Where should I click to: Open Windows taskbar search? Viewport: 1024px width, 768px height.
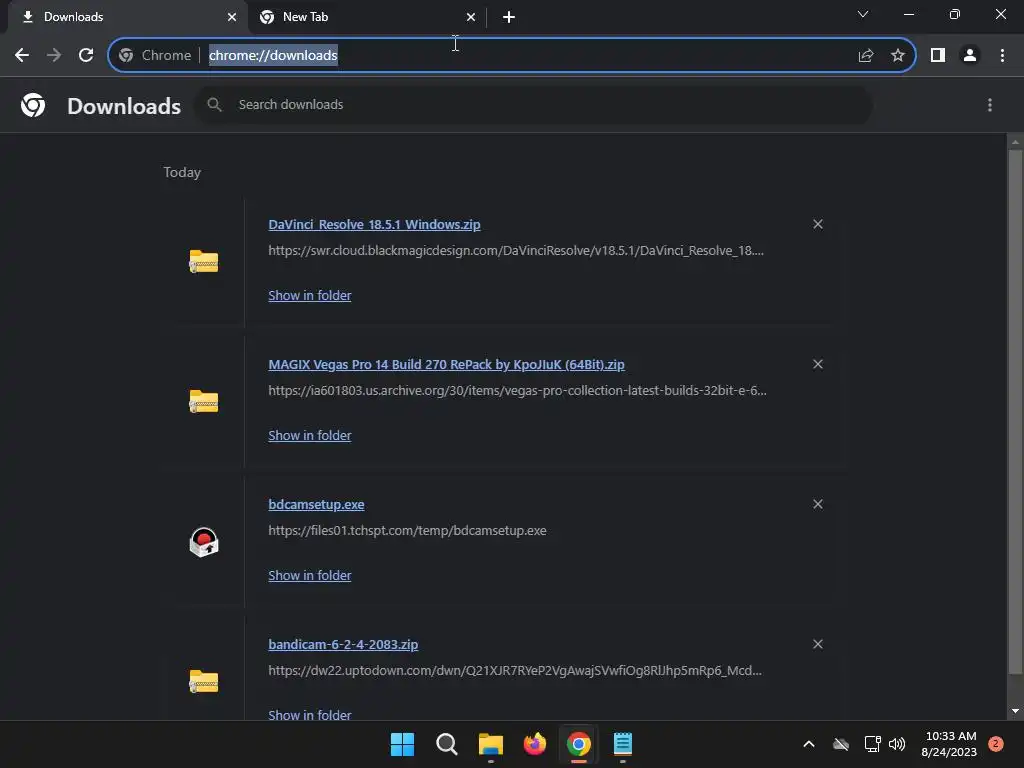tap(447, 744)
